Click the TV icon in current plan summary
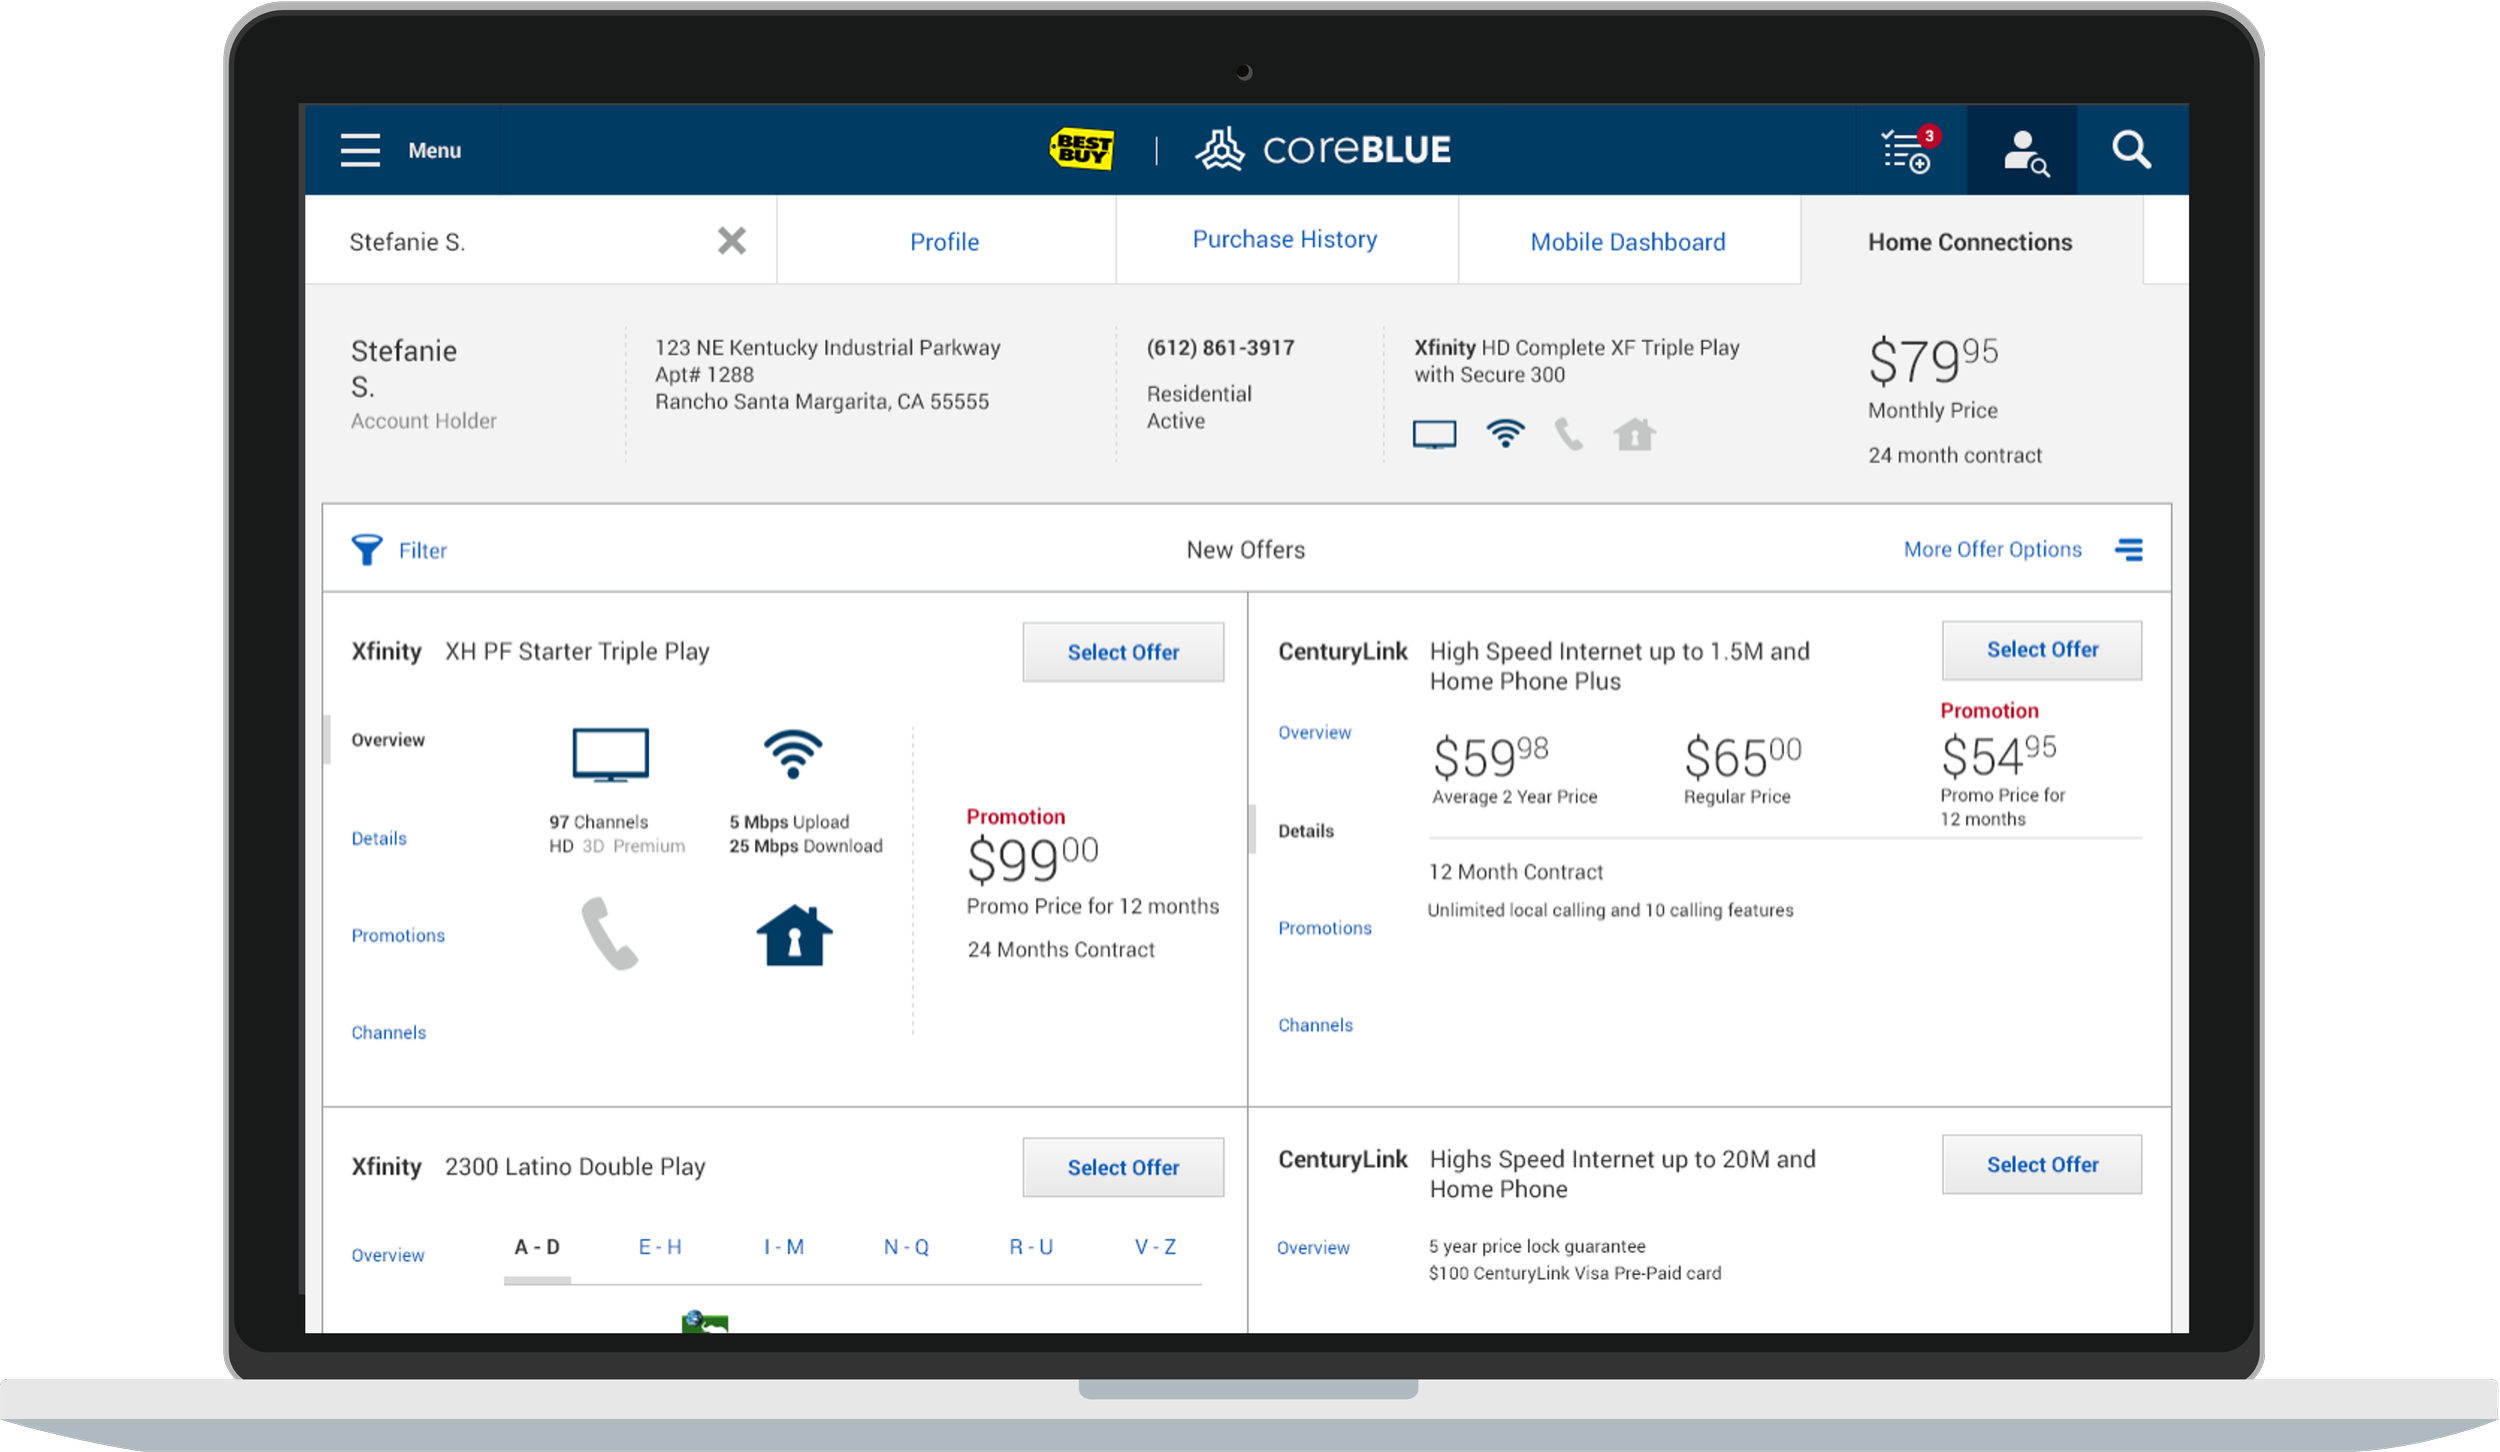The width and height of the screenshot is (2500, 1452). [1434, 435]
